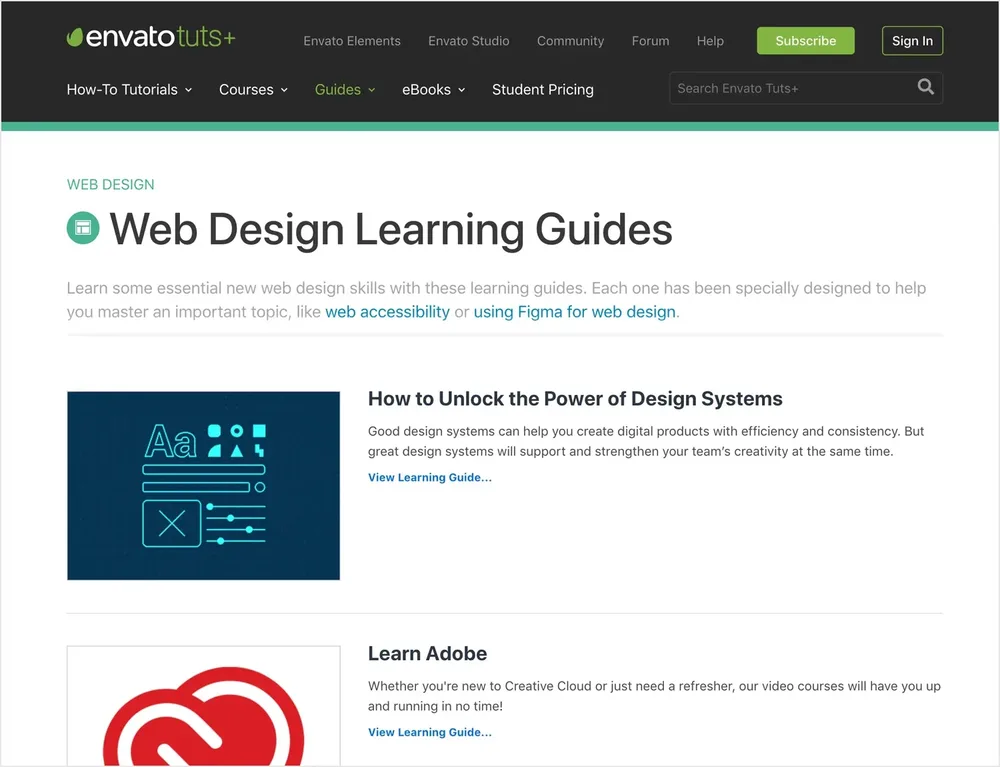
Task: Open the Help link
Action: tap(710, 41)
